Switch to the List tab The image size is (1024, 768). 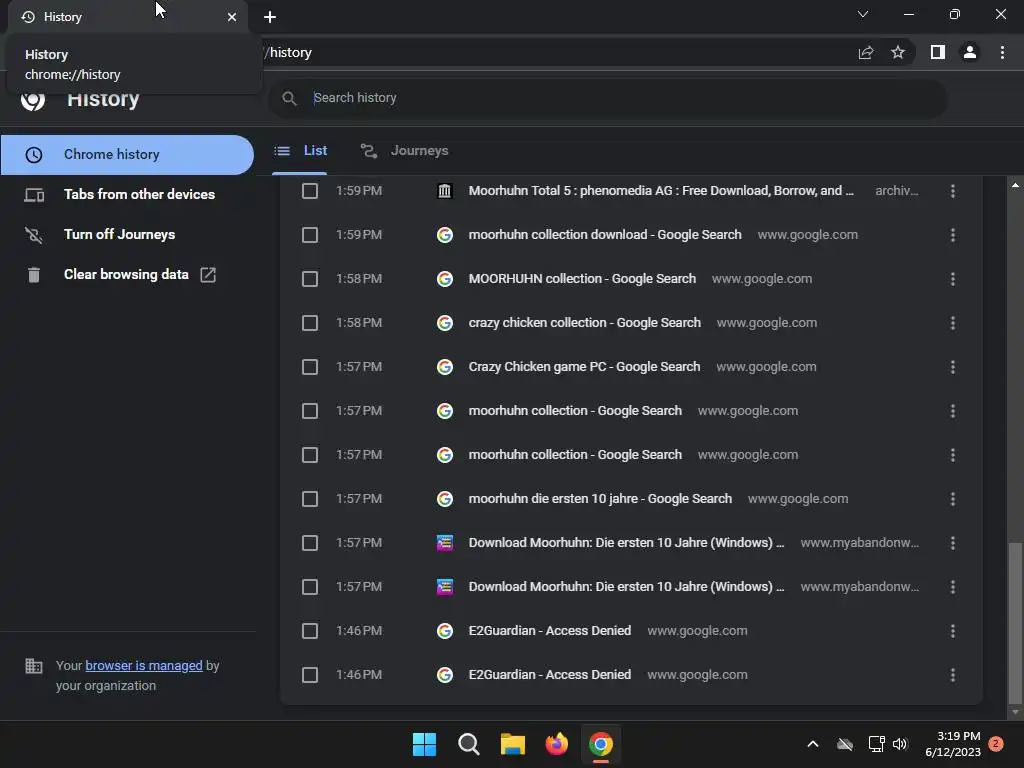pyautogui.click(x=300, y=151)
